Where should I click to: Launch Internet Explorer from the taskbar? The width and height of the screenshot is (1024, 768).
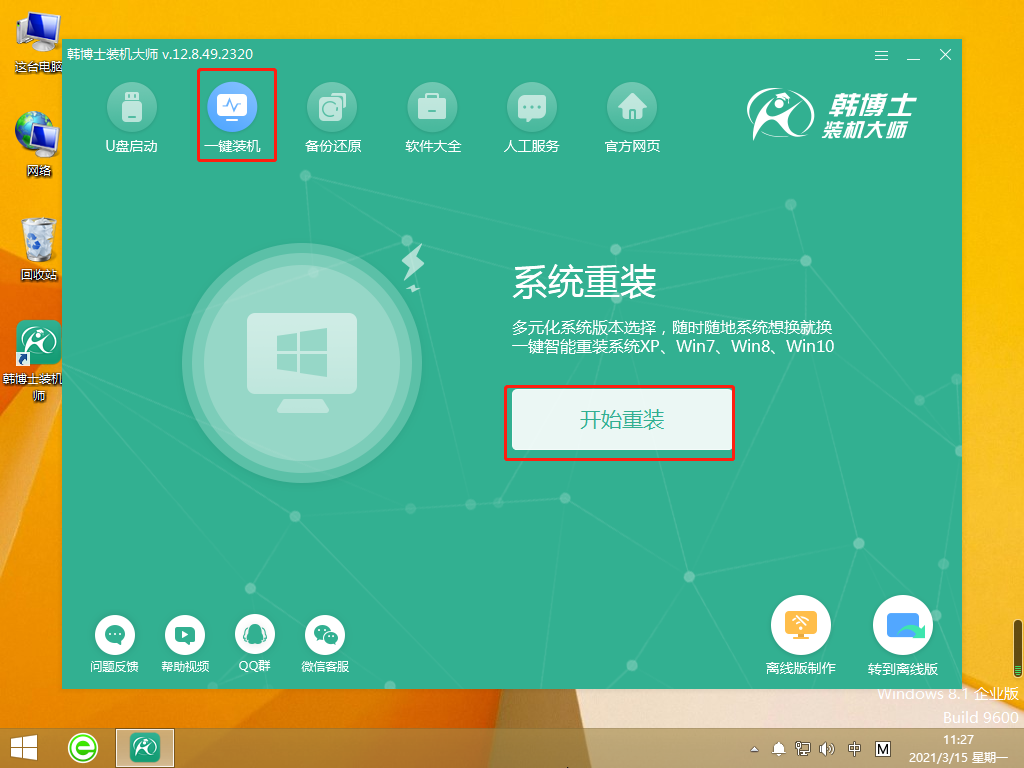[x=83, y=745]
